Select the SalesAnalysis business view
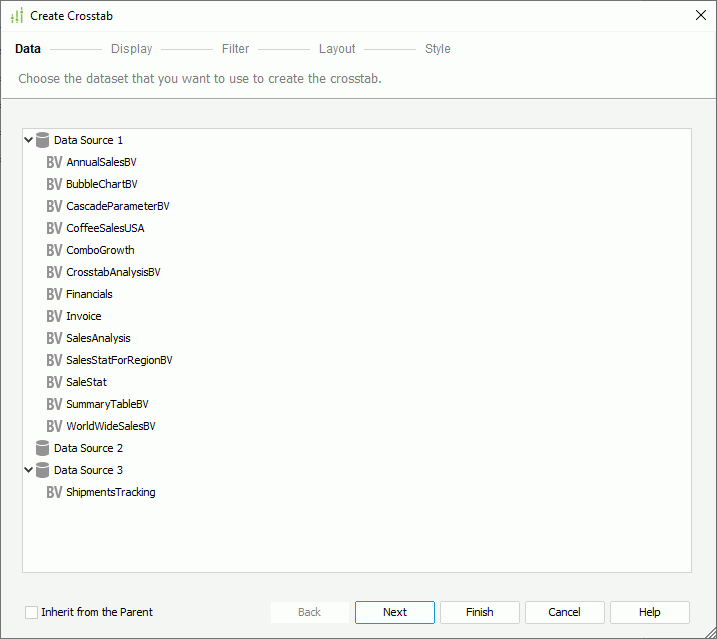Viewport: 717px width, 639px height. point(98,338)
